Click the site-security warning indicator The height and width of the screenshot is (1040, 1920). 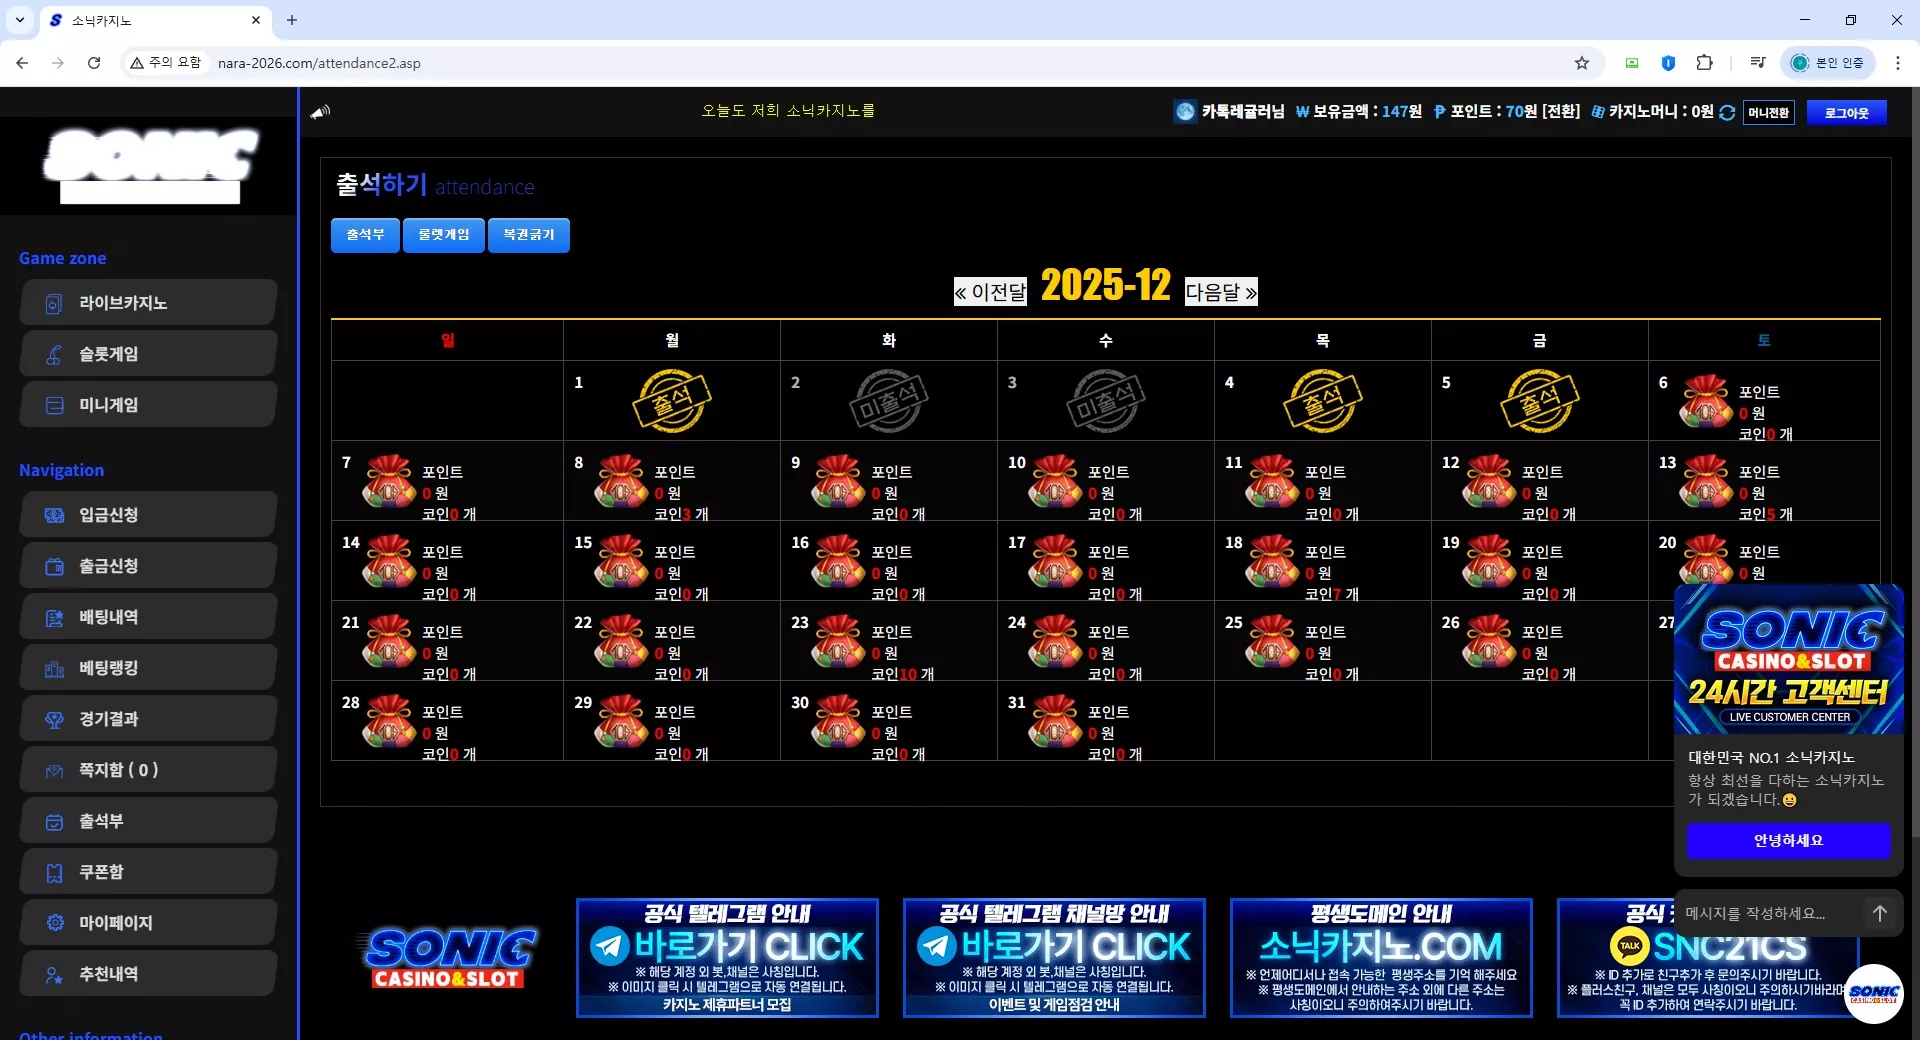point(166,63)
